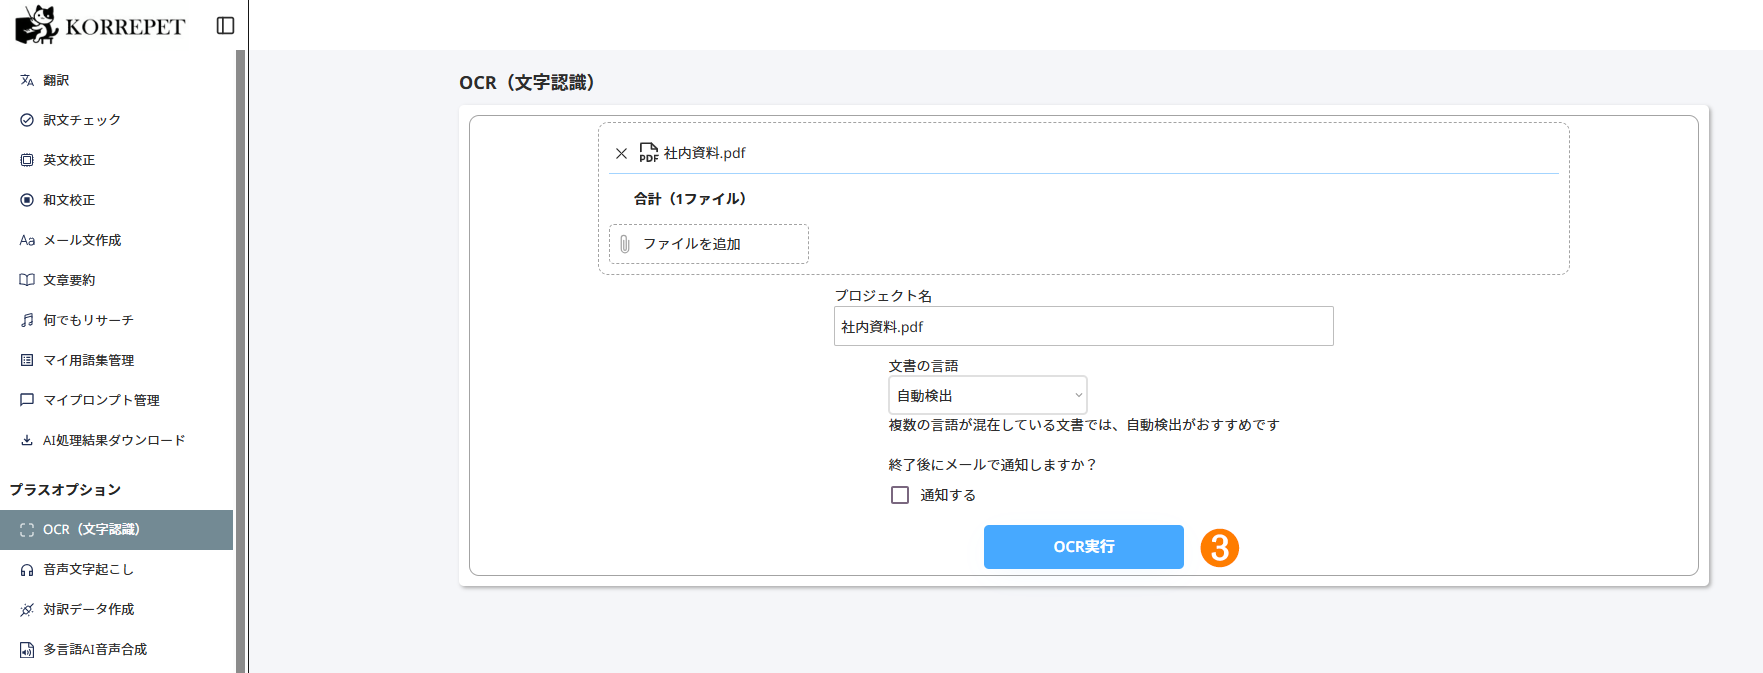The height and width of the screenshot is (673, 1763).
Task: Click the headphones icon for 音声文字起こし
Action: click(x=27, y=570)
